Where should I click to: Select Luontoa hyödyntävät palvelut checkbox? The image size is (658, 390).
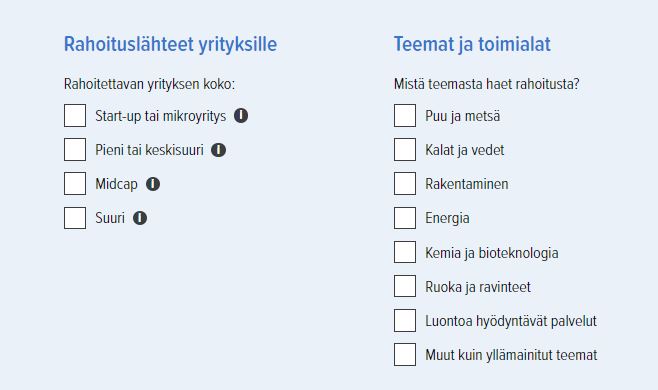coord(405,320)
